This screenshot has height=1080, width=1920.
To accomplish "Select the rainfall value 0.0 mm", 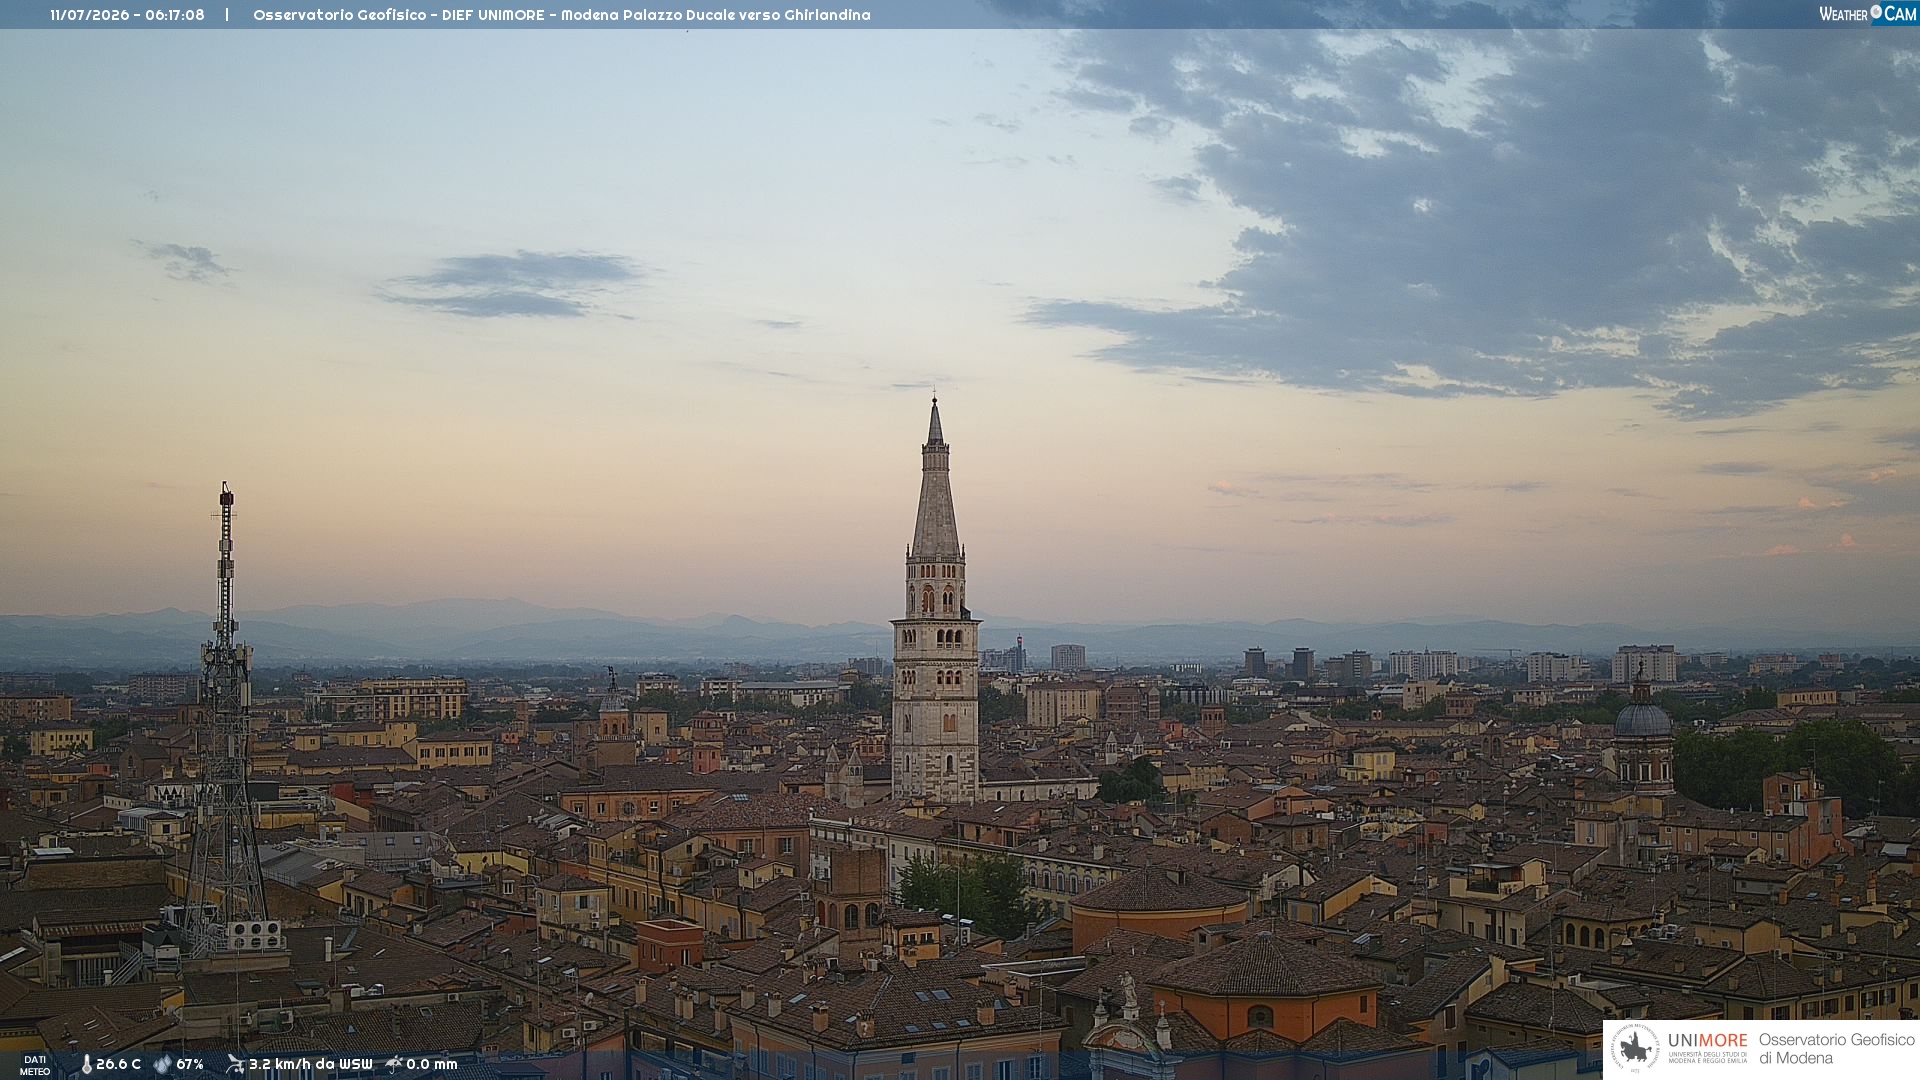I will (x=431, y=1064).
